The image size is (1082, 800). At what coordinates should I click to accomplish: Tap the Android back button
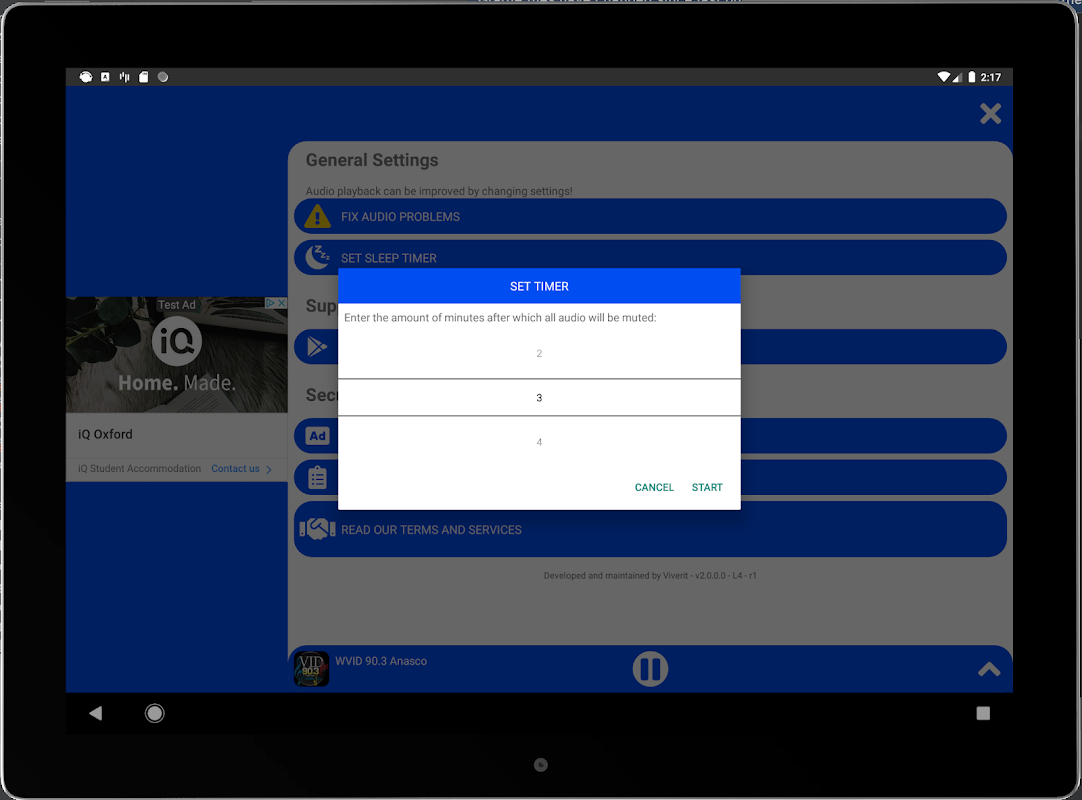96,713
